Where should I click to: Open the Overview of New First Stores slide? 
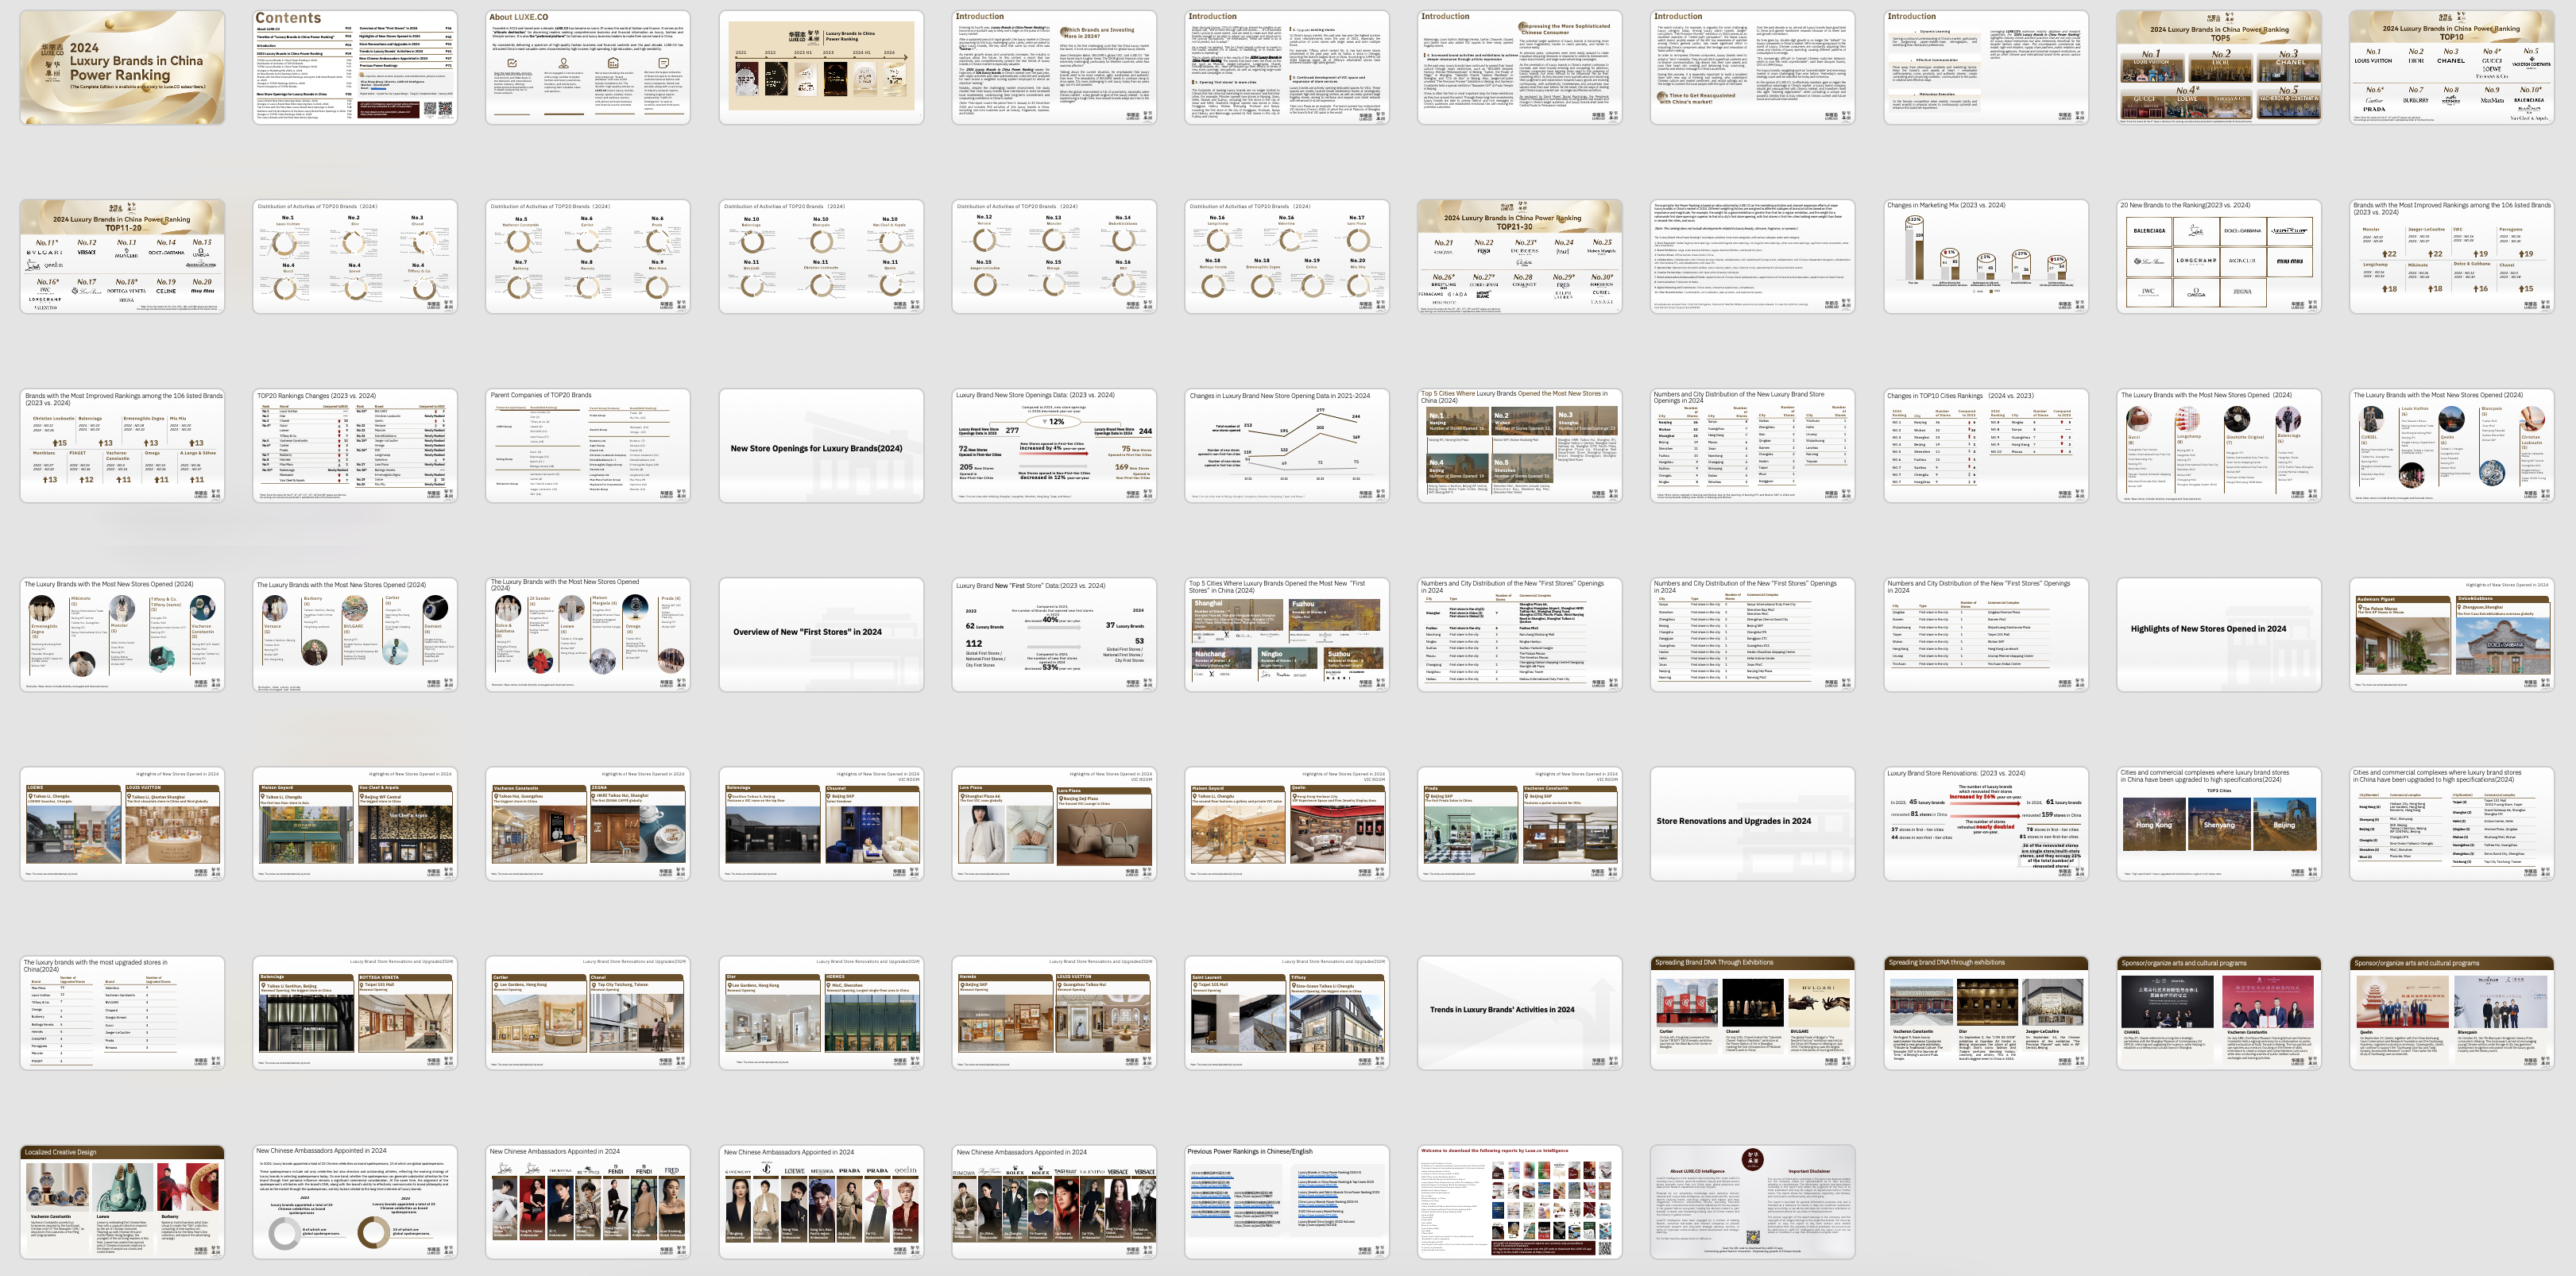[821, 635]
